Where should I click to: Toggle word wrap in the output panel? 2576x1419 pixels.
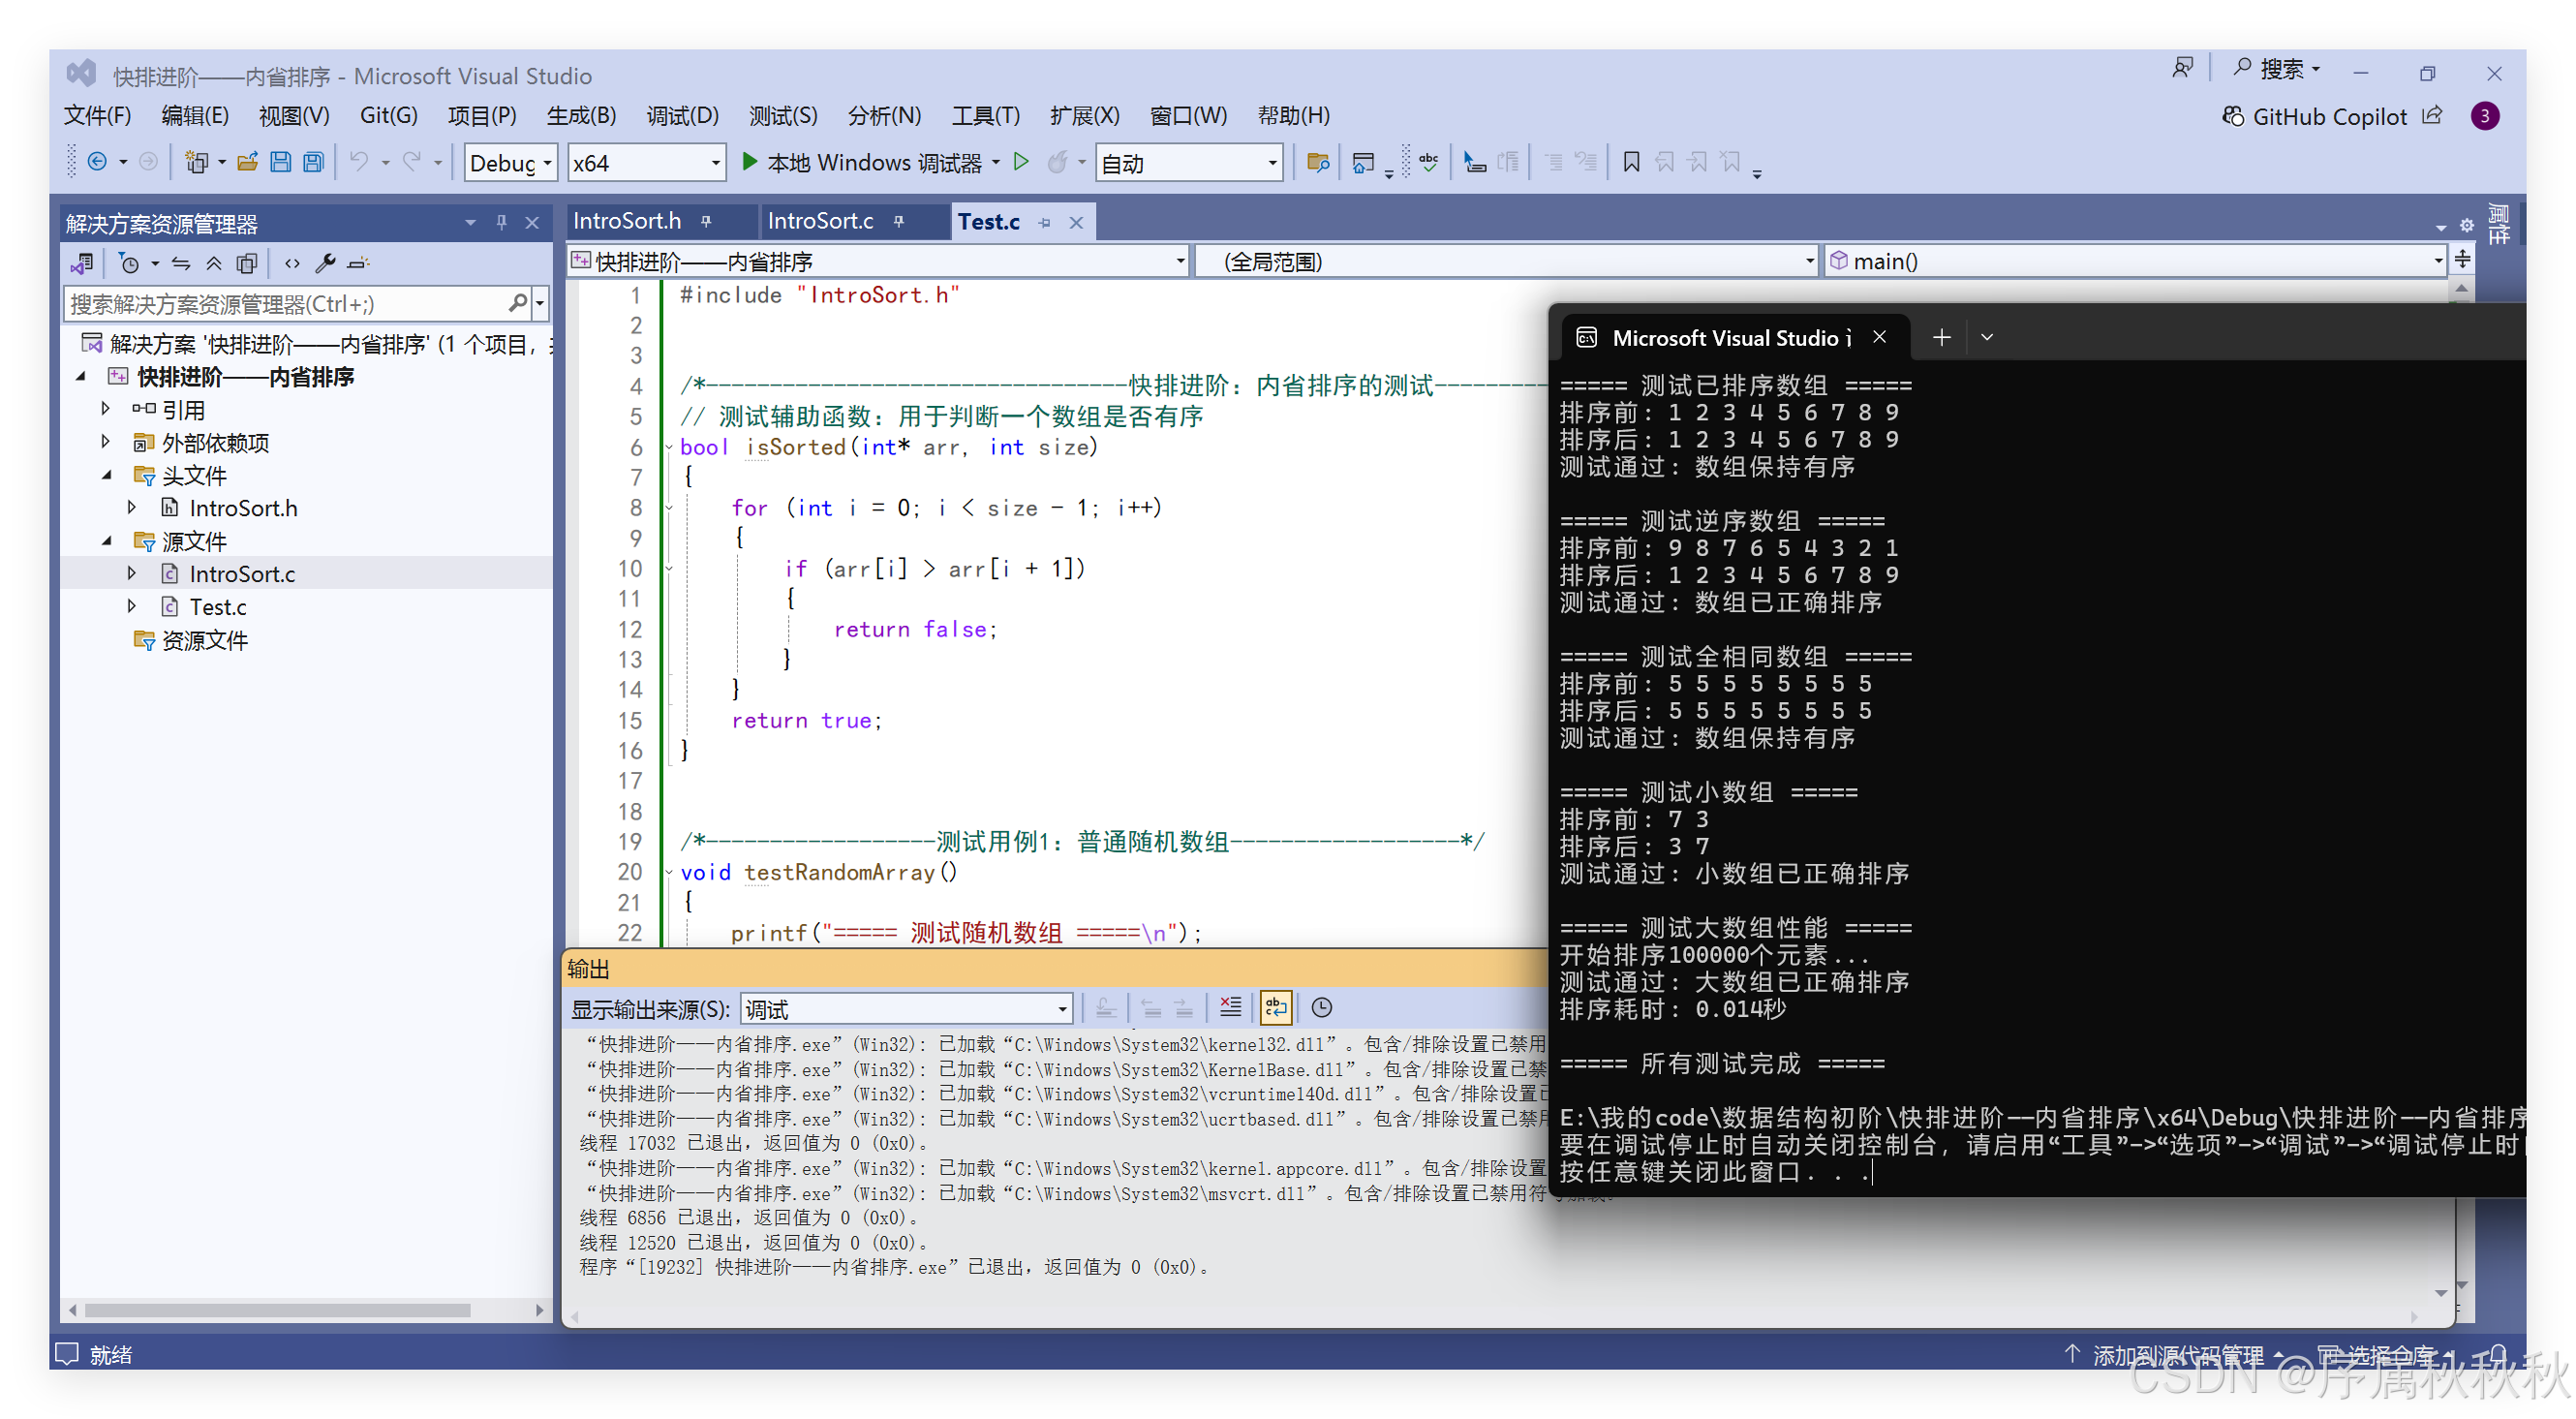click(x=1276, y=1007)
